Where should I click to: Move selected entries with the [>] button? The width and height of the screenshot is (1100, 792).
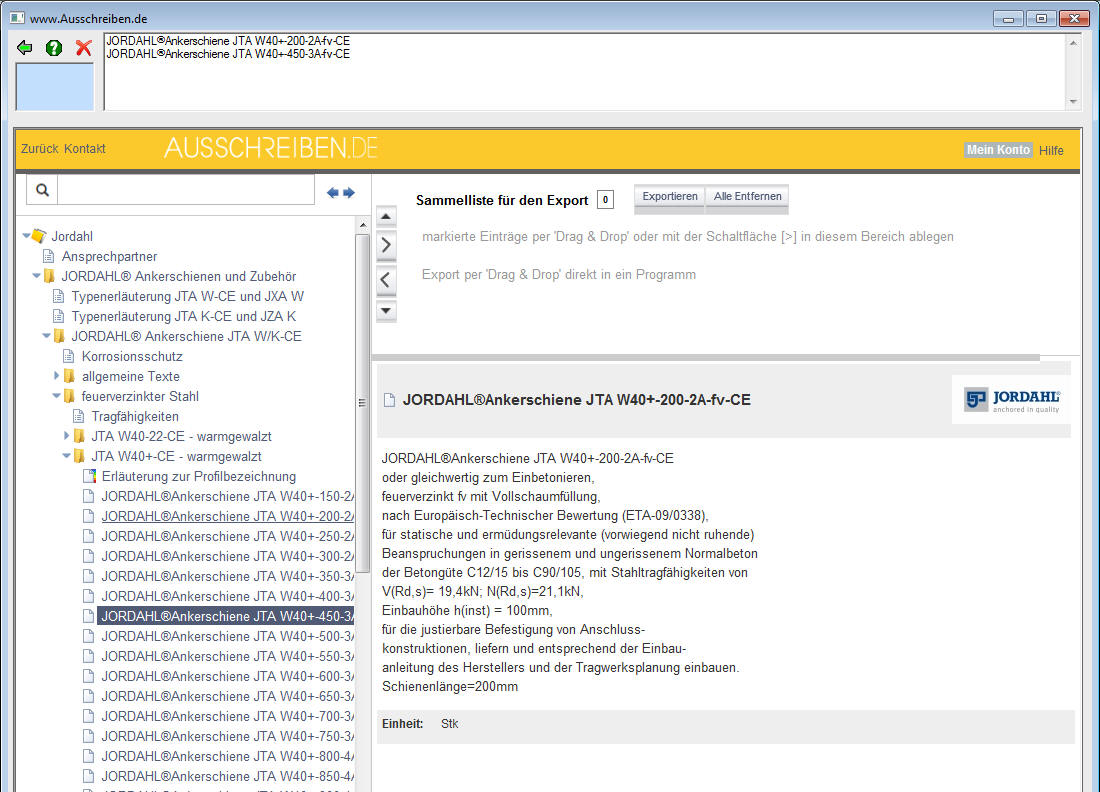click(x=387, y=245)
